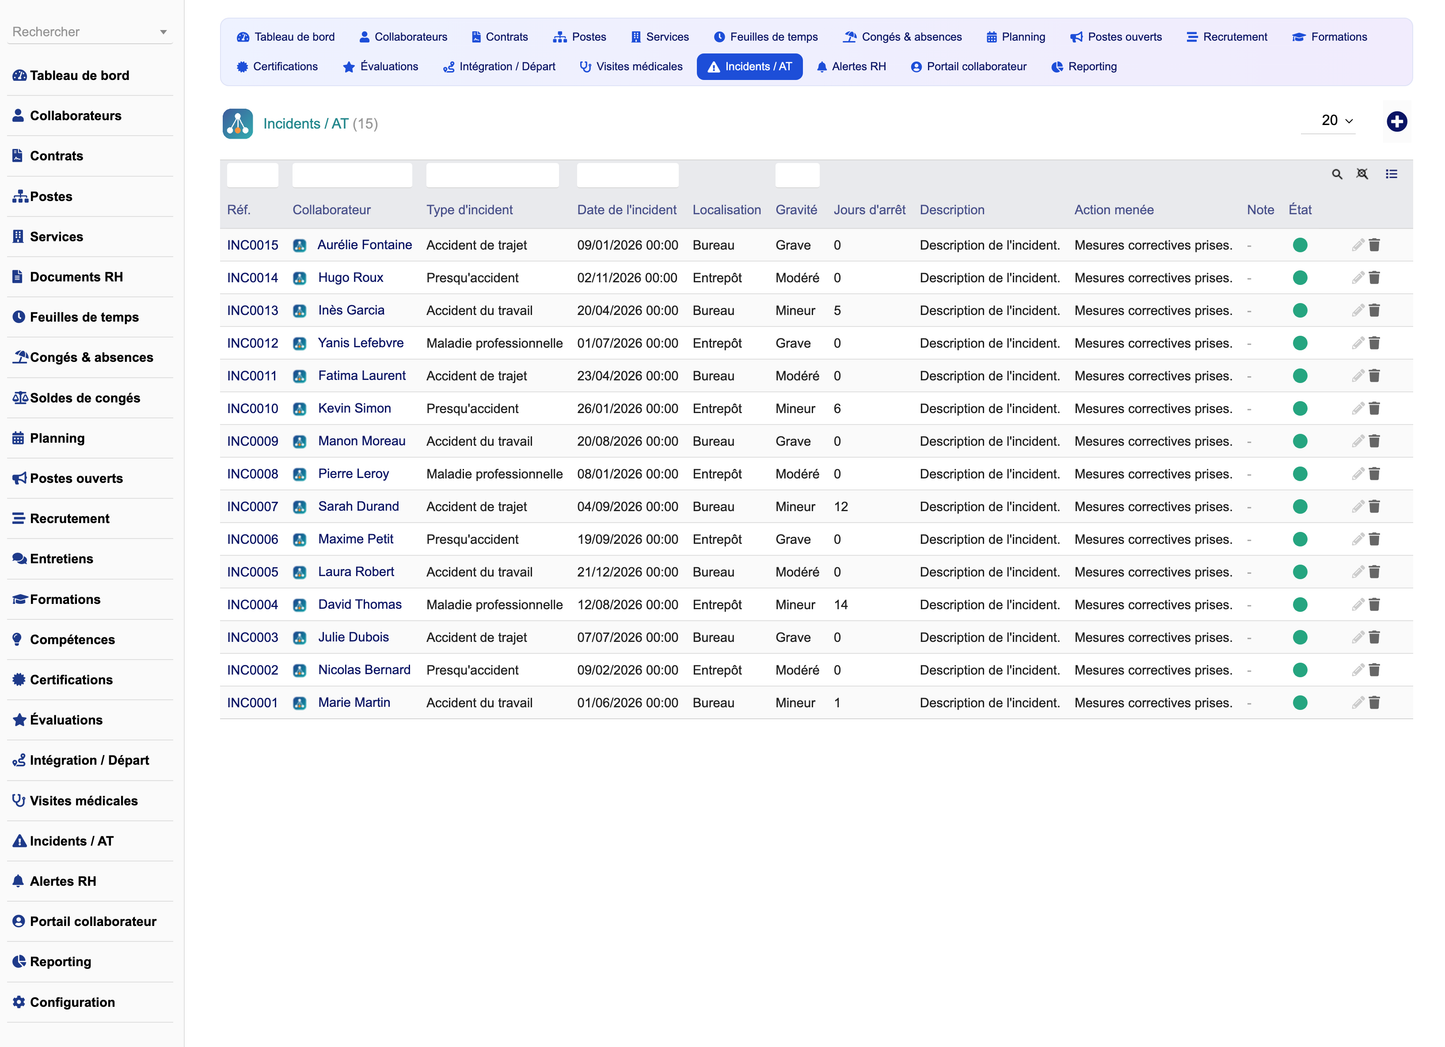Click date cell '04/09/2026 00:00'
This screenshot has height=1047, width=1445.
(628, 507)
